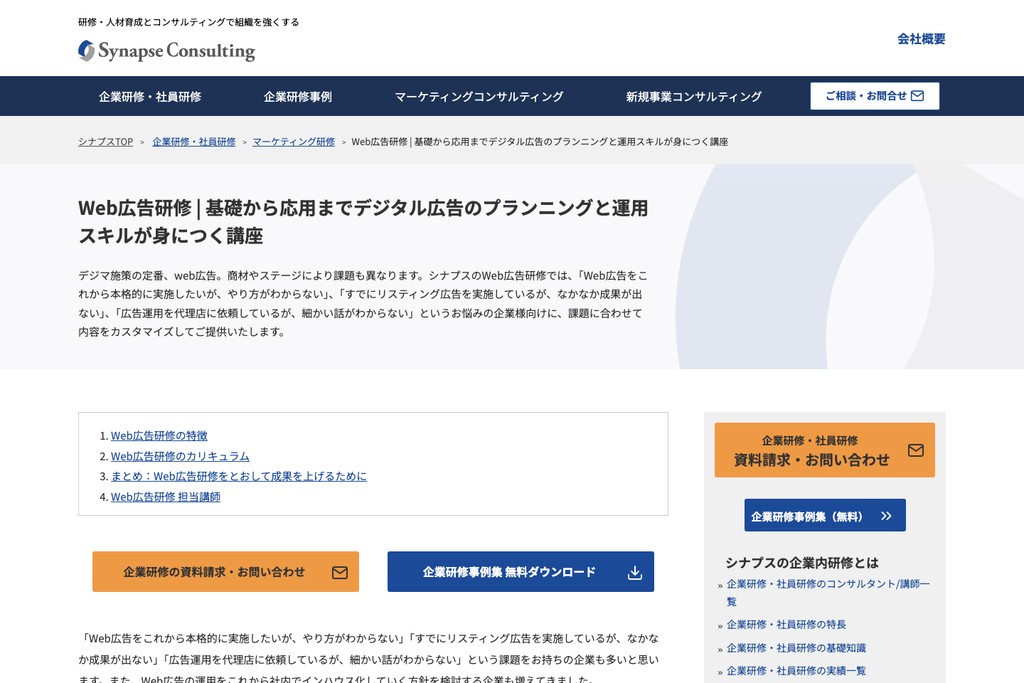Click the 企業研修事例集 無料ダウンロード button

[x=520, y=572]
